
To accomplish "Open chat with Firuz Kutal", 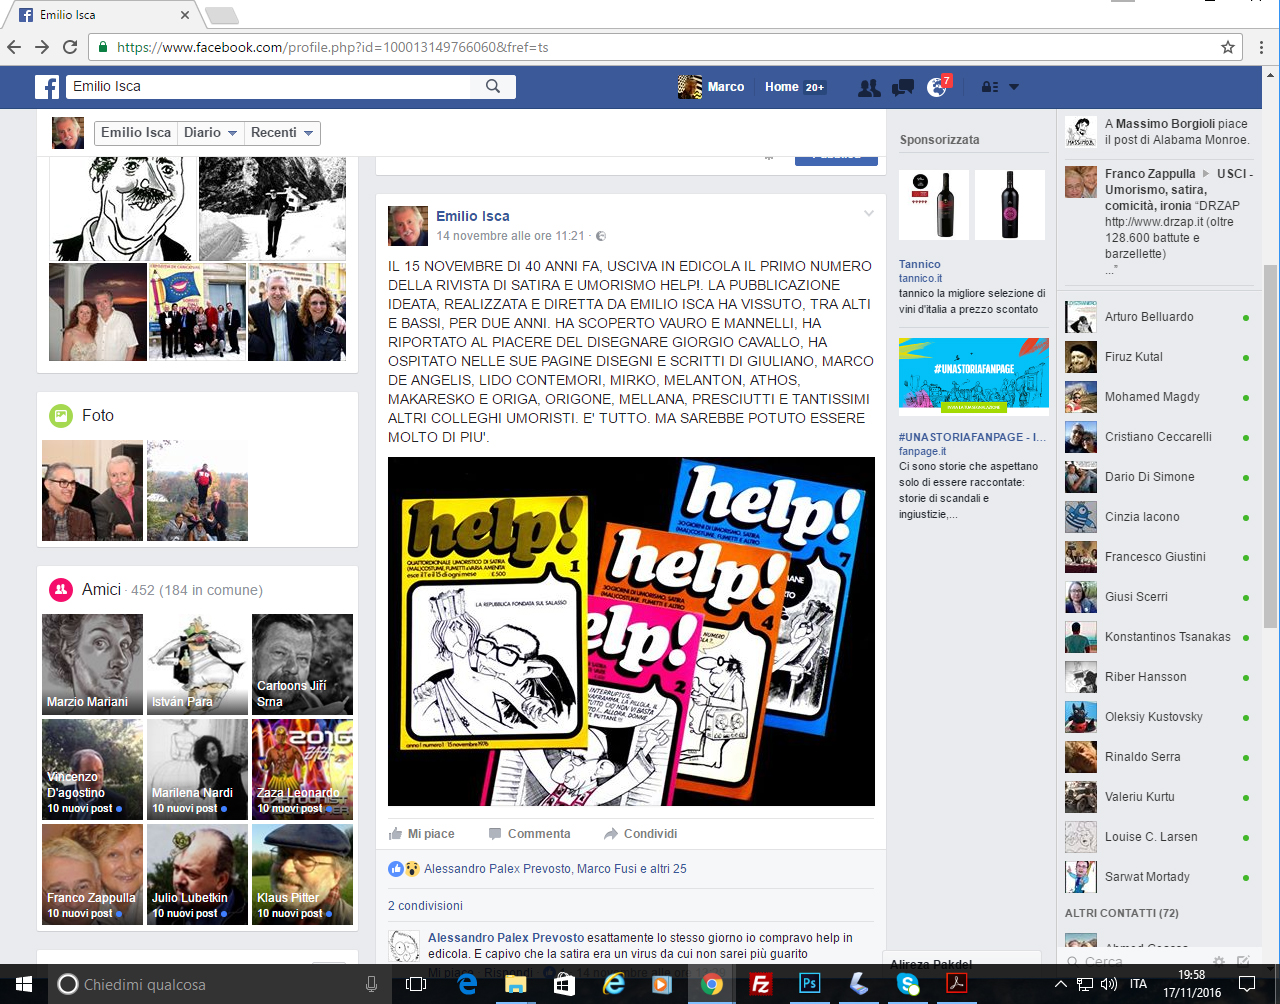I will pyautogui.click(x=1157, y=357).
